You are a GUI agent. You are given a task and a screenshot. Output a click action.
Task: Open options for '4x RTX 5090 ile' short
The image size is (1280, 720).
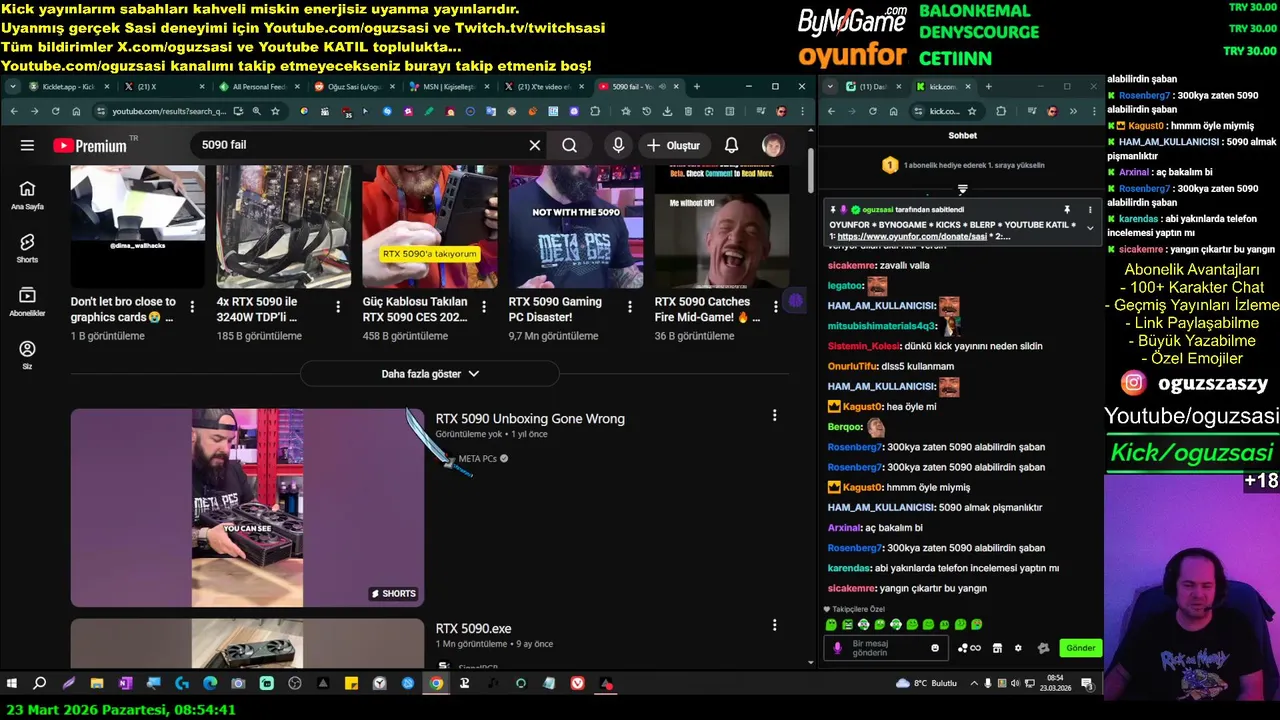point(338,307)
